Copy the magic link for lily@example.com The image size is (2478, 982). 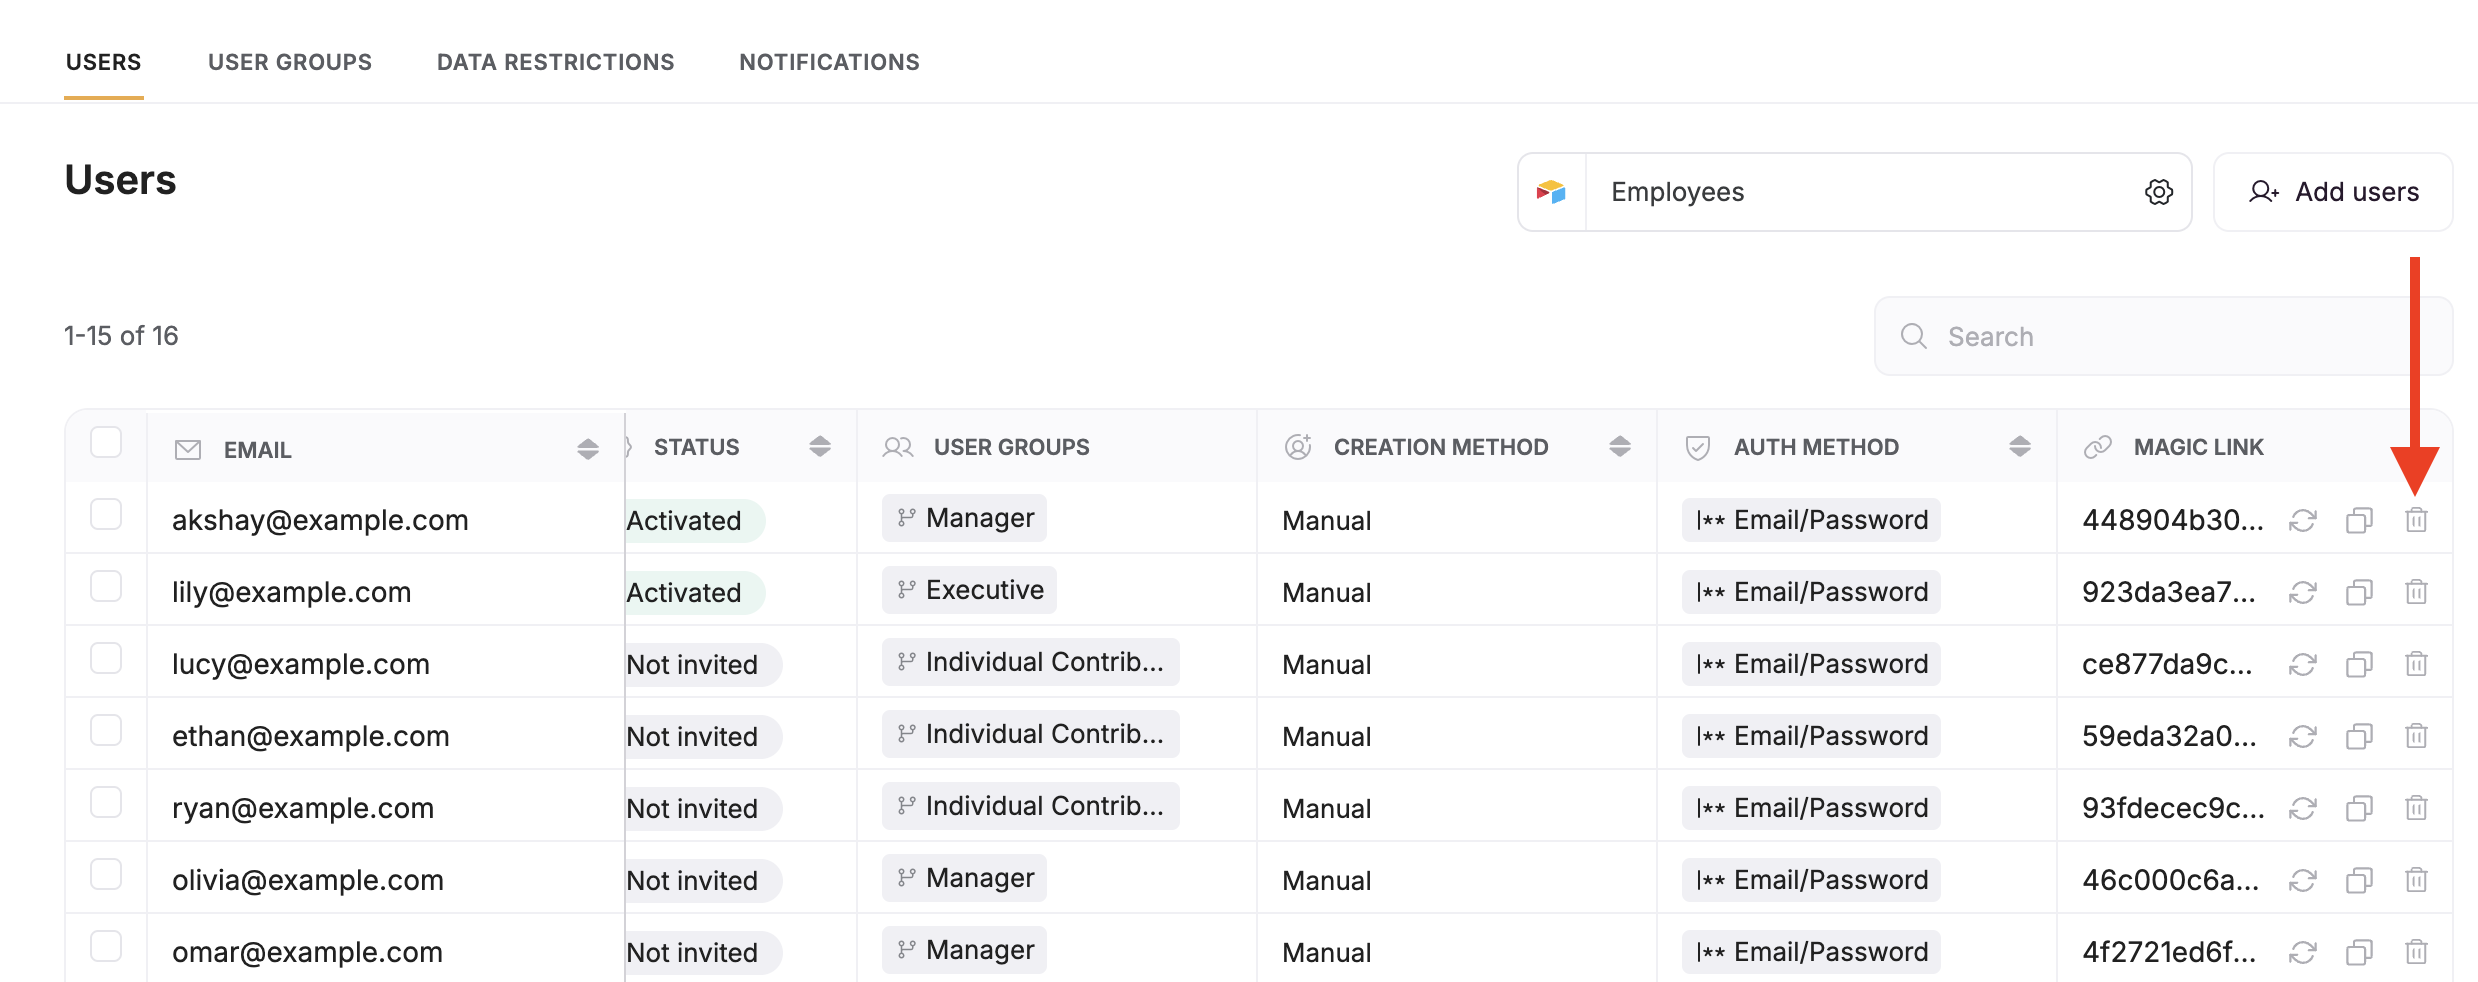[2359, 592]
